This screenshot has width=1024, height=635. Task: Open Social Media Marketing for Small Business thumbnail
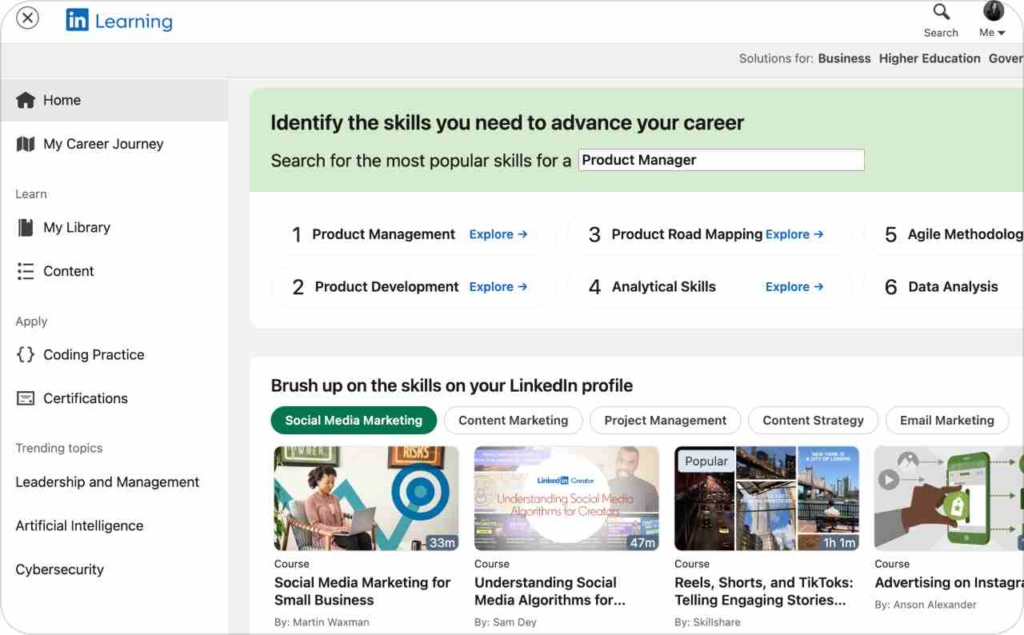tap(366, 498)
